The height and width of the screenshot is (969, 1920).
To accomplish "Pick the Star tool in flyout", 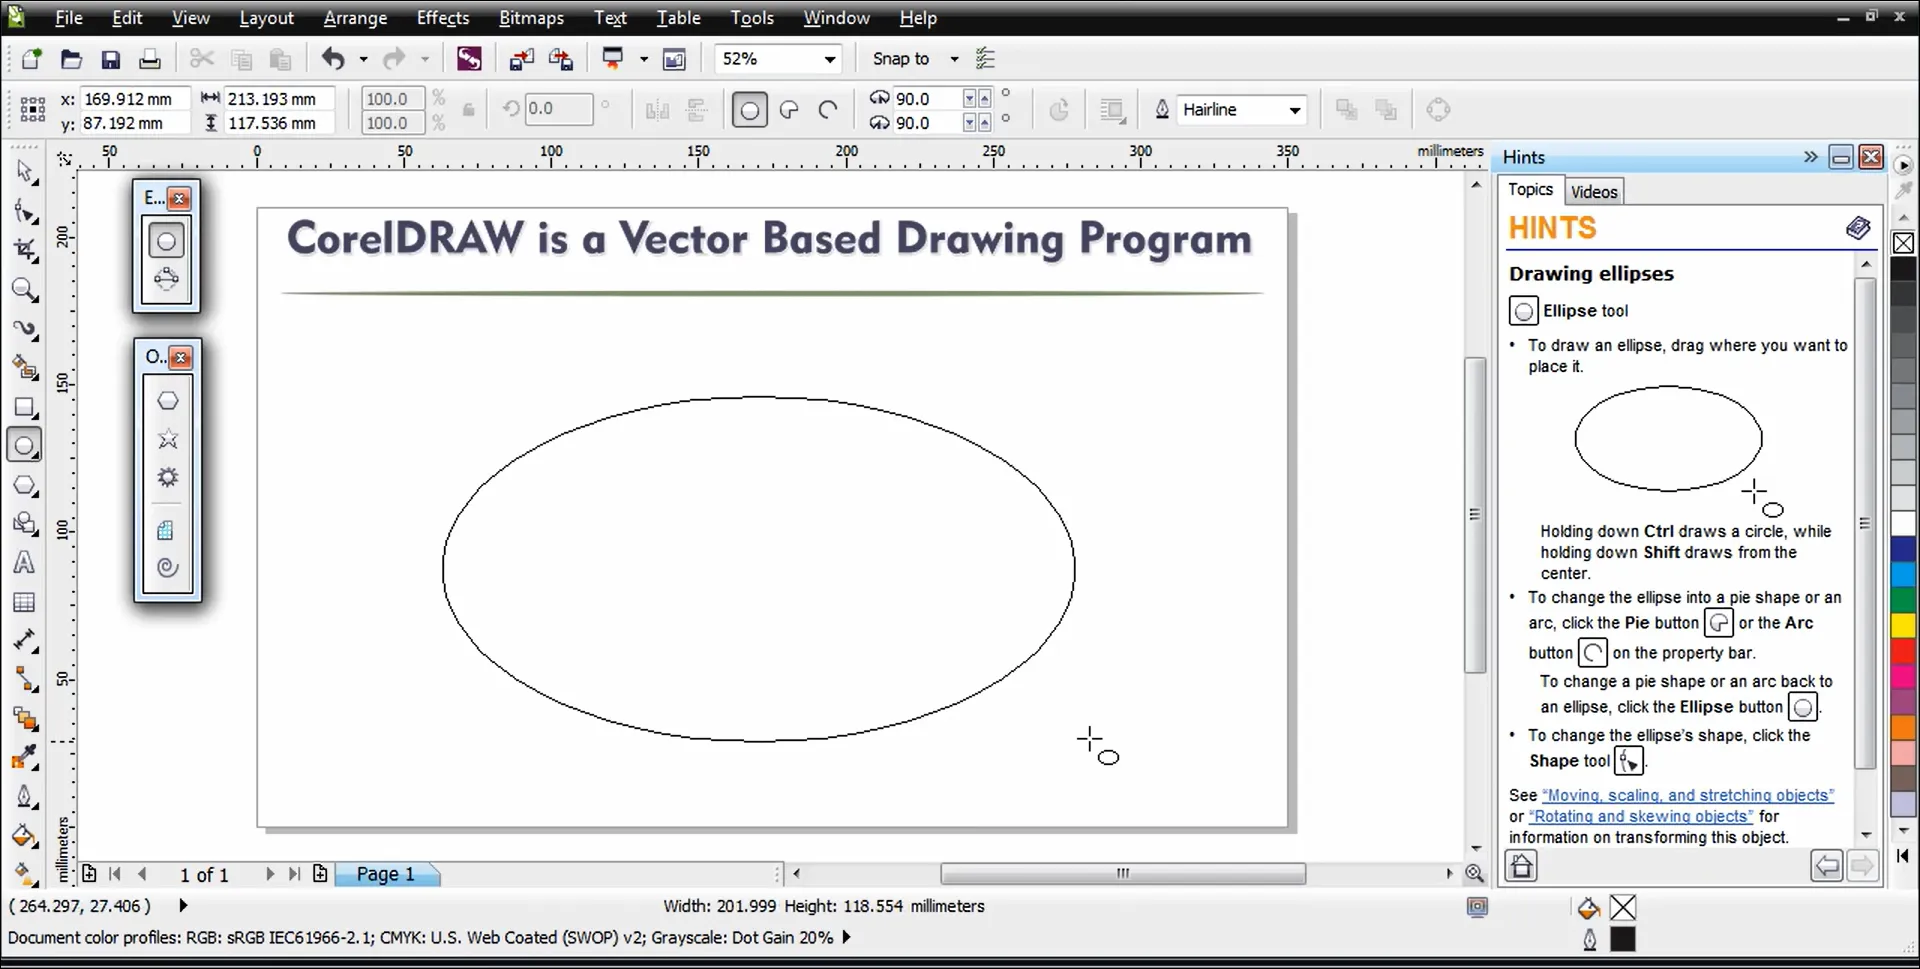I will tap(168, 439).
